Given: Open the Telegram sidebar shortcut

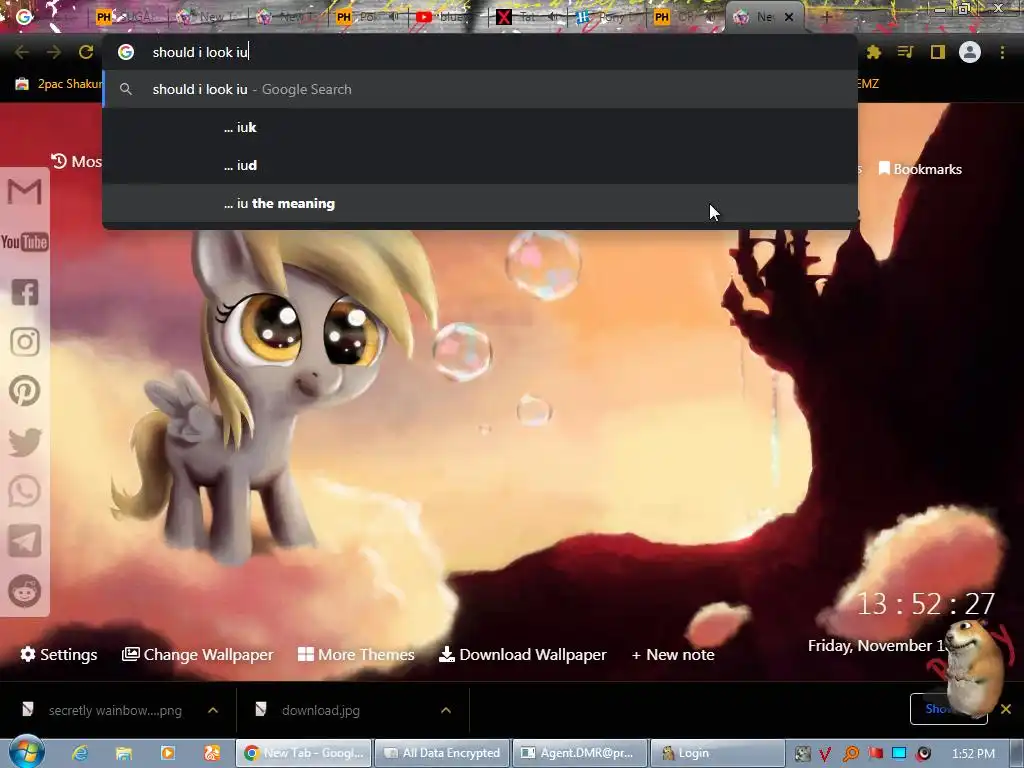Looking at the screenshot, I should [25, 541].
